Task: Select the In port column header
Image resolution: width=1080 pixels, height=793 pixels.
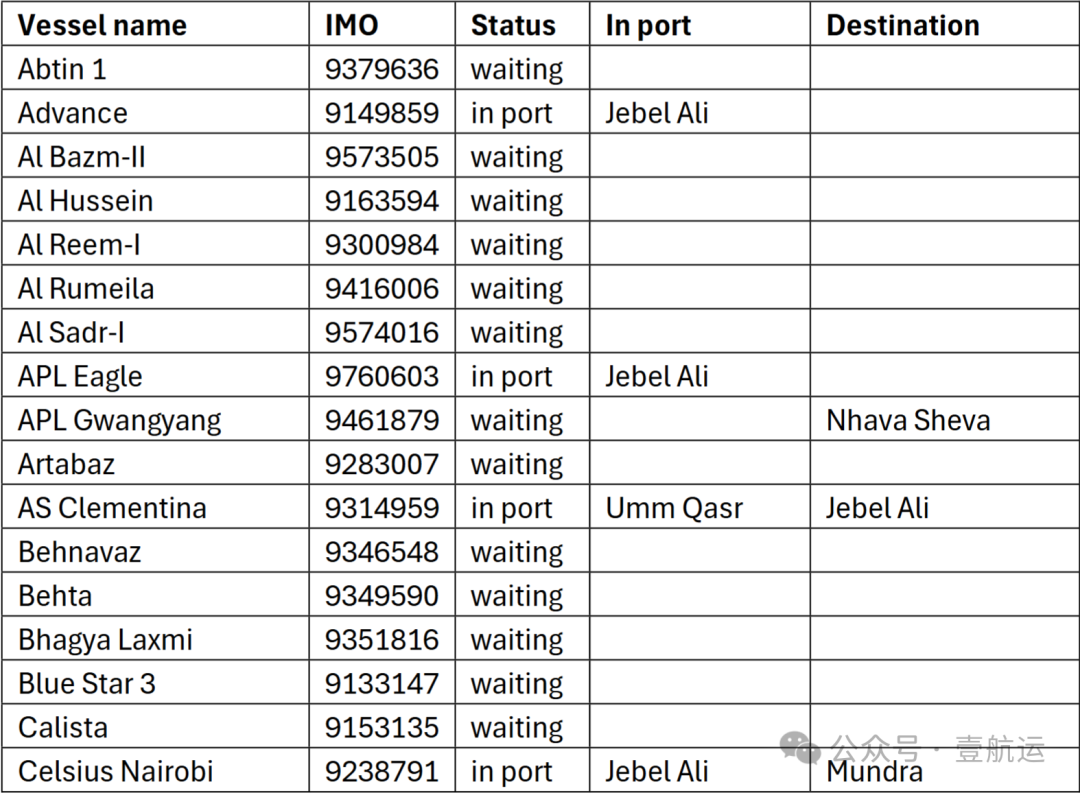Action: tap(648, 25)
